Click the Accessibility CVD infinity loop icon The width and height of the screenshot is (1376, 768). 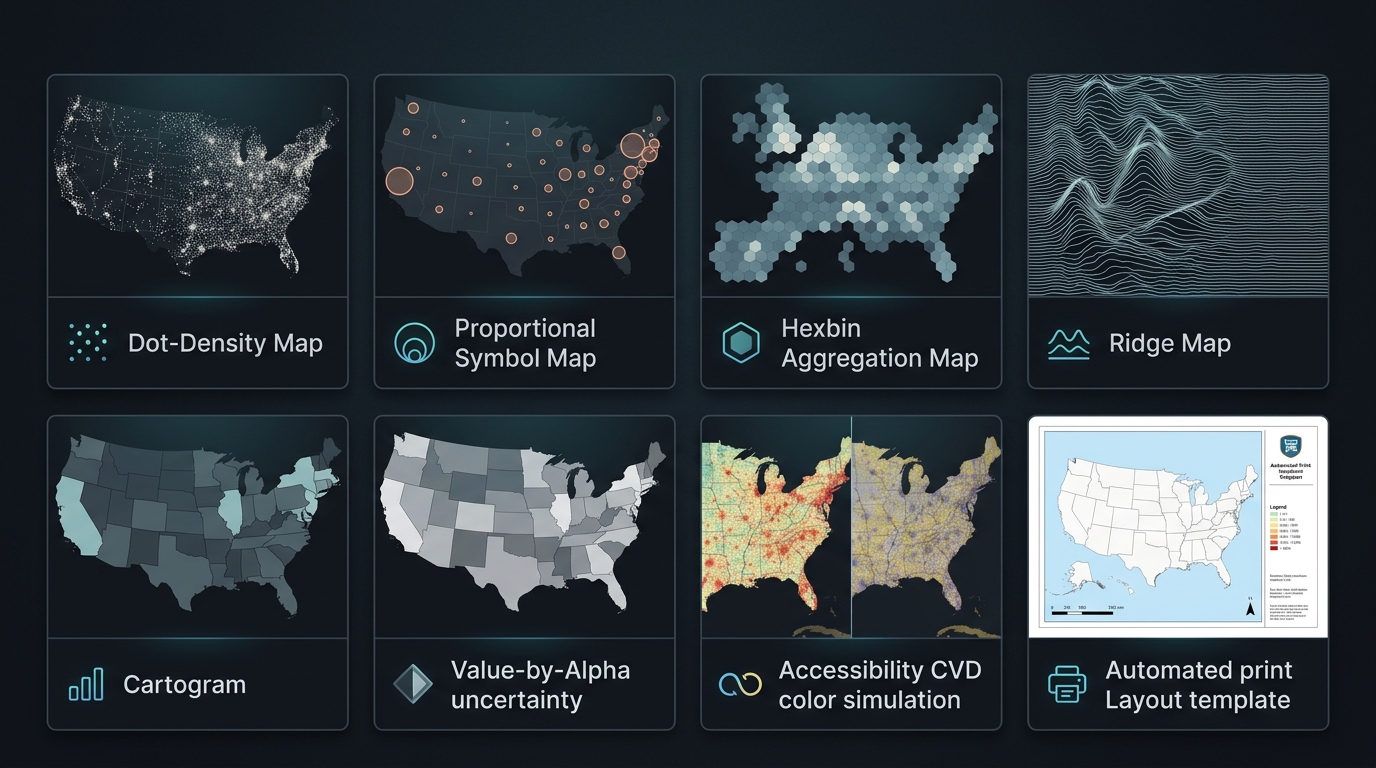(x=741, y=685)
